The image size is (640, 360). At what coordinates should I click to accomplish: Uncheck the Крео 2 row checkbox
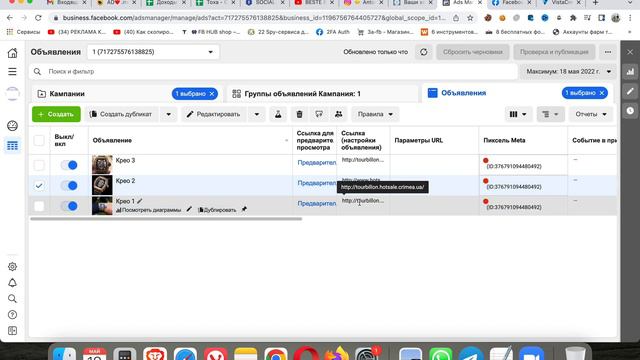(x=39, y=185)
